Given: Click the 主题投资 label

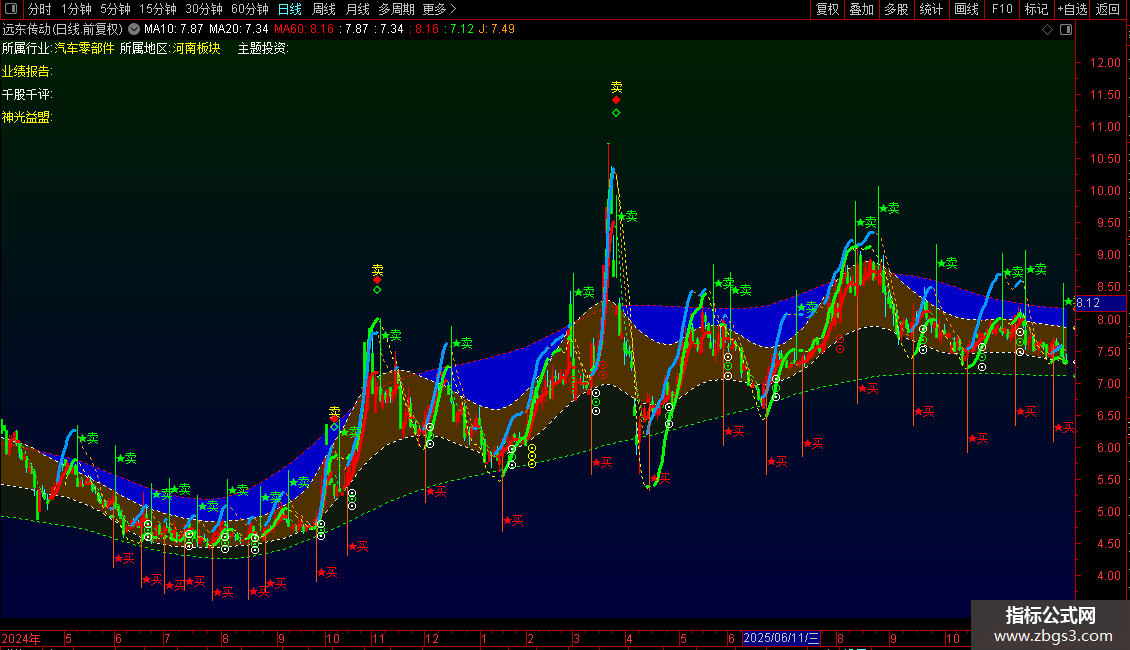Looking at the screenshot, I should pyautogui.click(x=262, y=48).
